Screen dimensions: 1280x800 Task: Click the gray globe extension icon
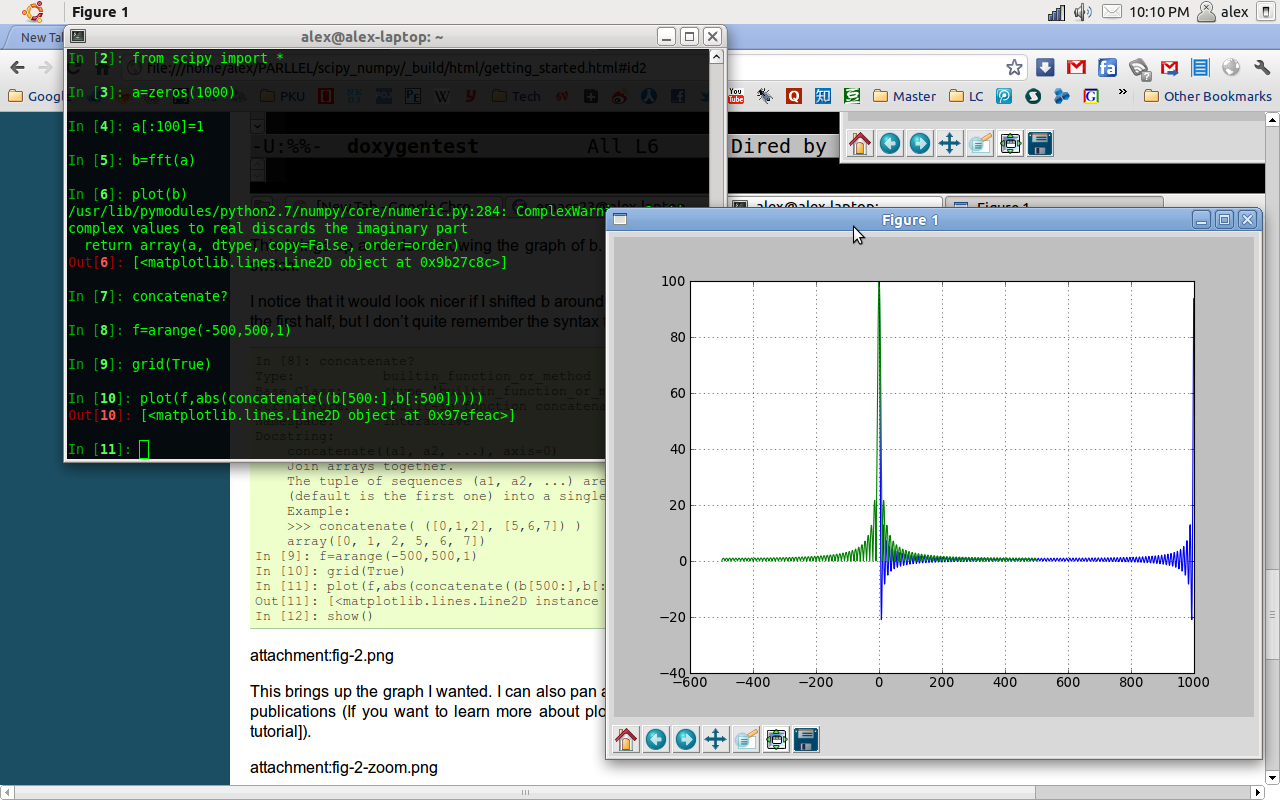(x=1231, y=67)
